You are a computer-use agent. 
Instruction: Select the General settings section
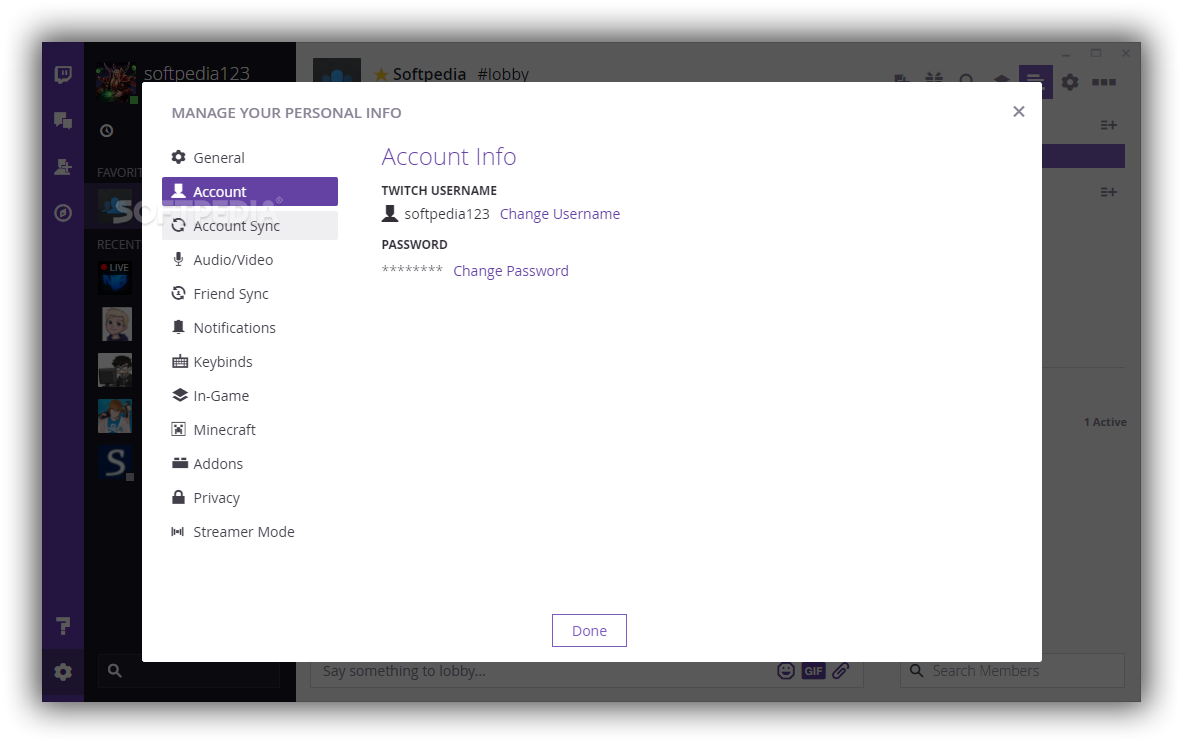click(250, 157)
